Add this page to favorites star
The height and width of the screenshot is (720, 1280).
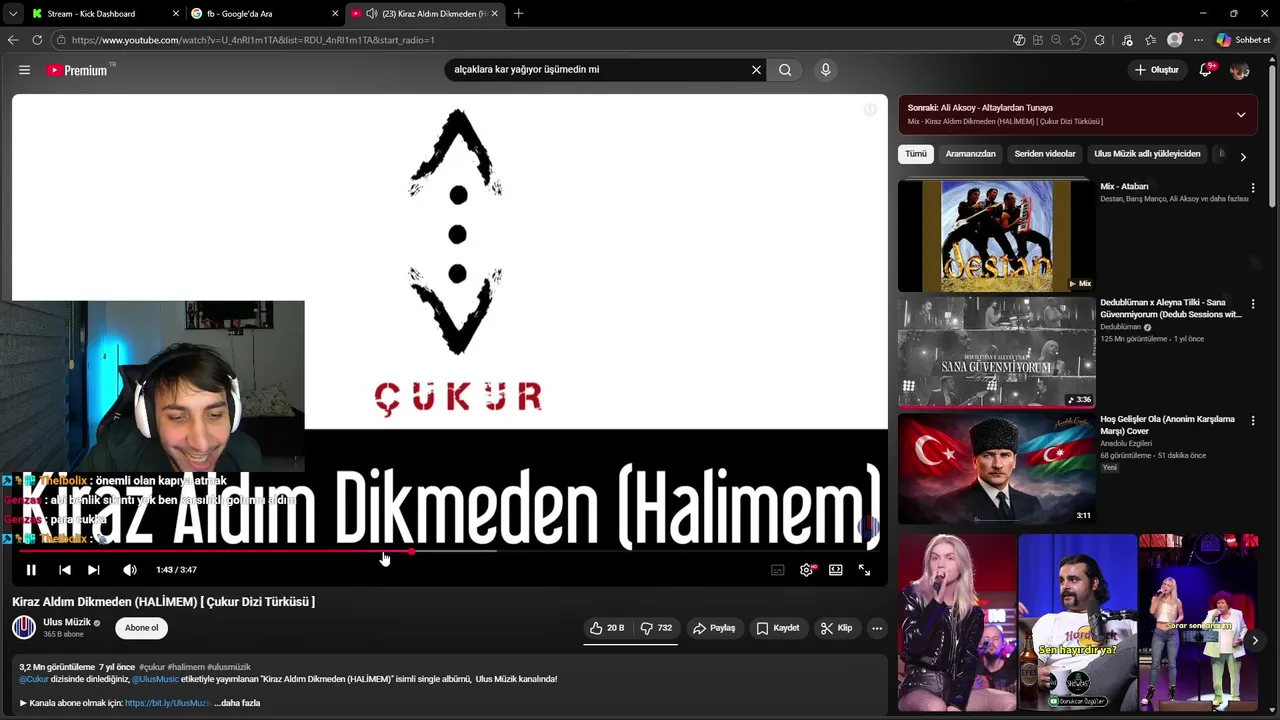1075,40
